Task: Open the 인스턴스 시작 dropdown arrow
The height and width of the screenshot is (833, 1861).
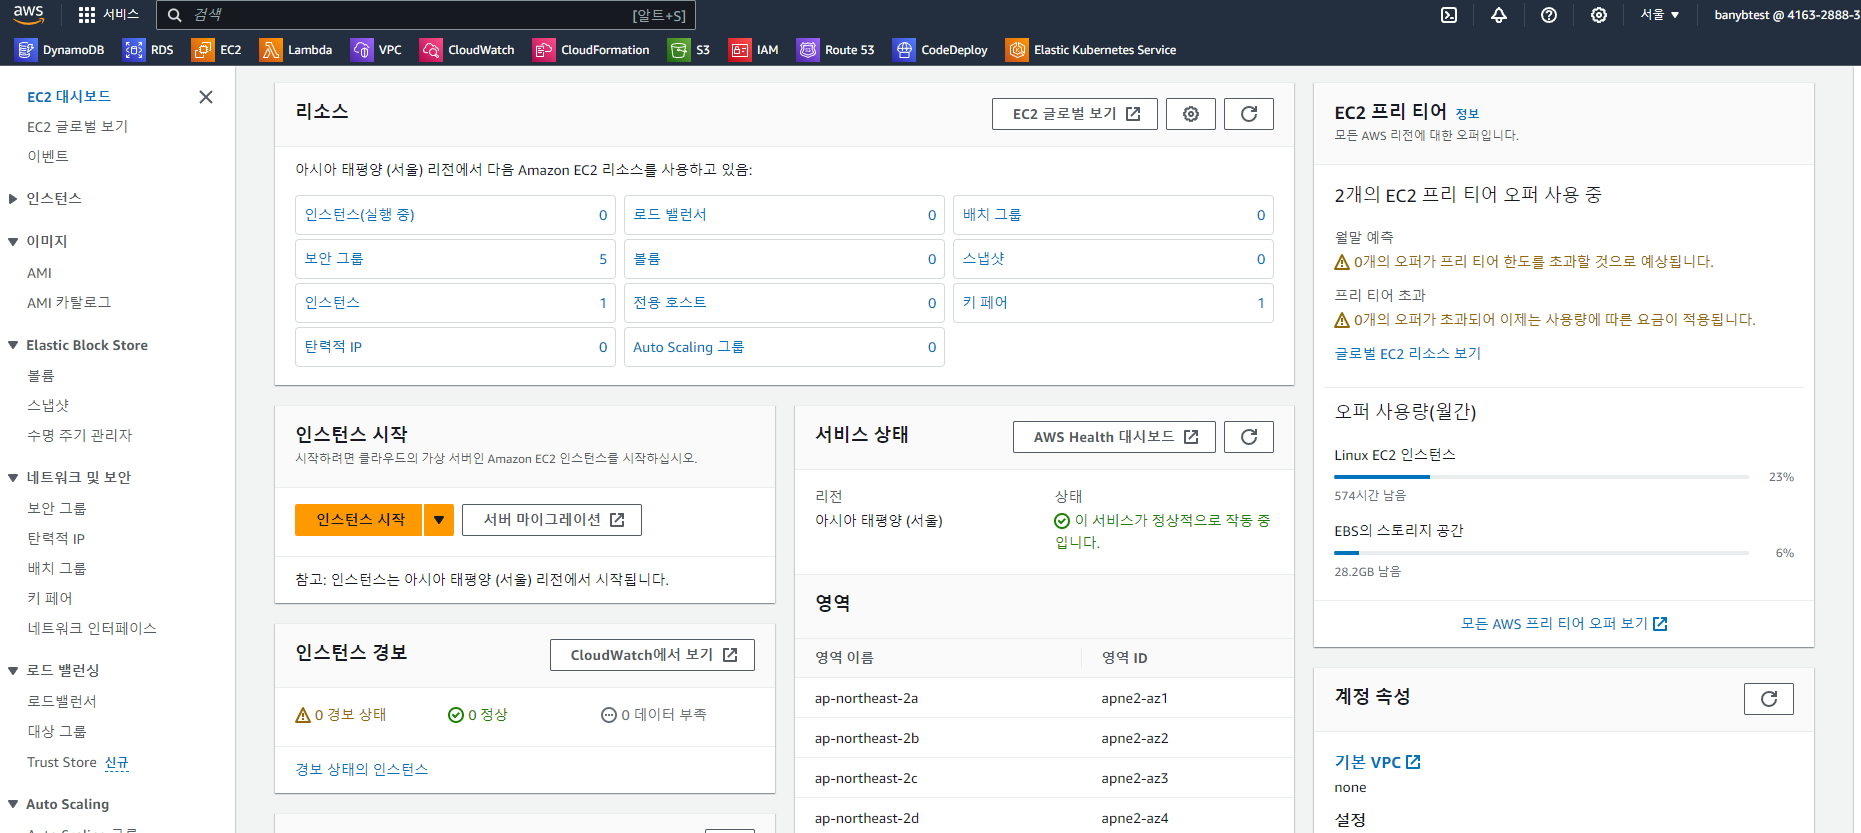Action: (x=439, y=520)
